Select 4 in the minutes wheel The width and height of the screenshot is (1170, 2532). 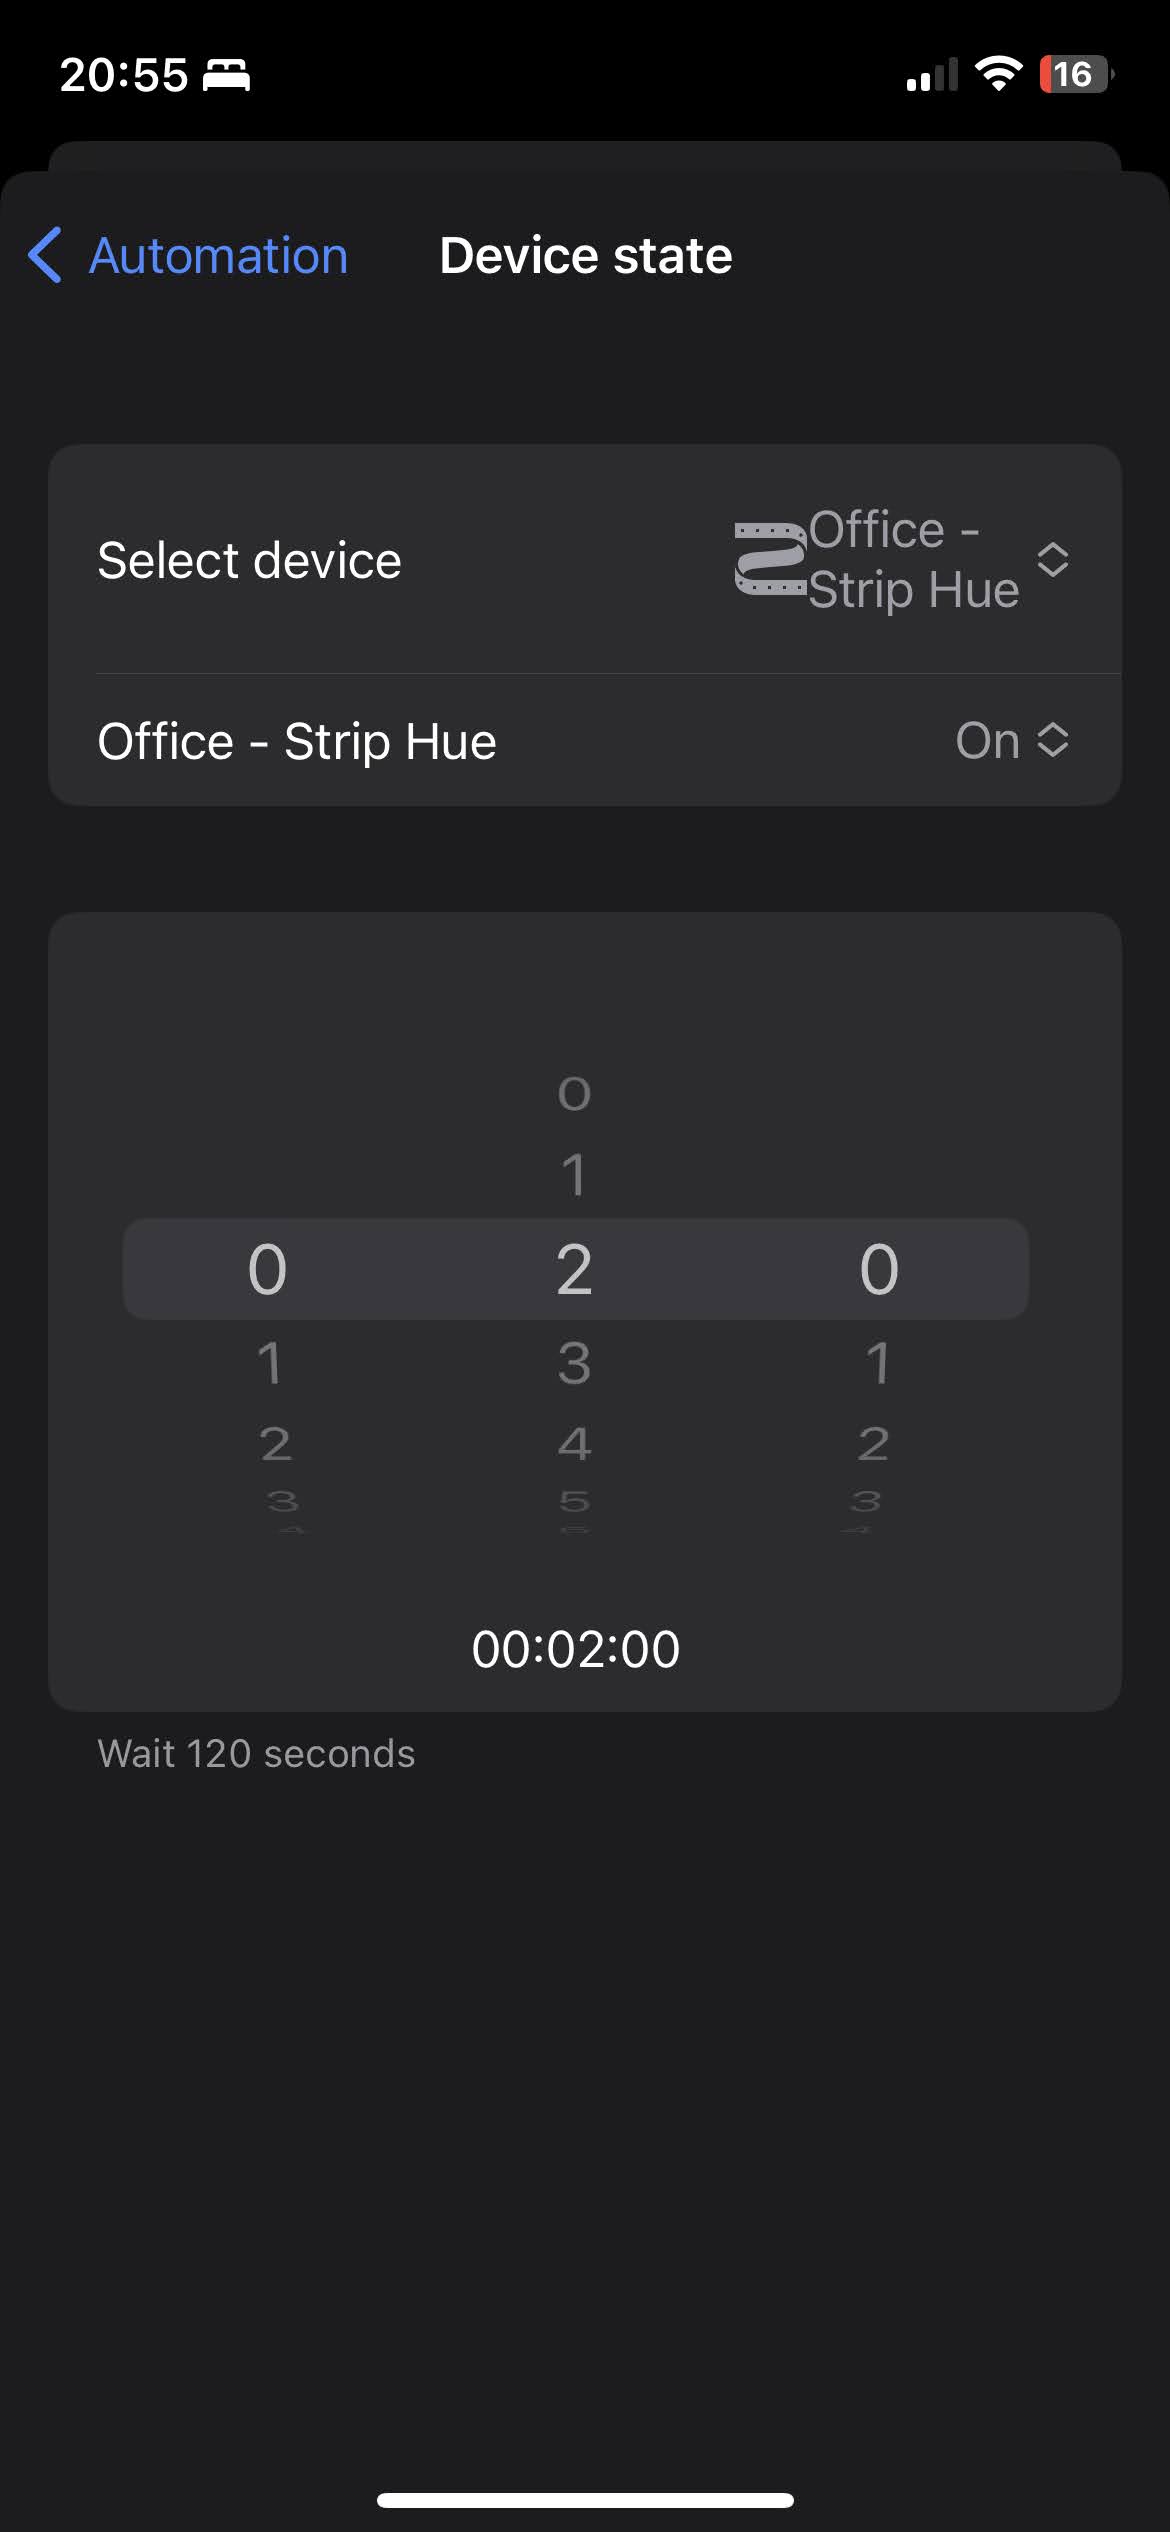pyautogui.click(x=574, y=1443)
